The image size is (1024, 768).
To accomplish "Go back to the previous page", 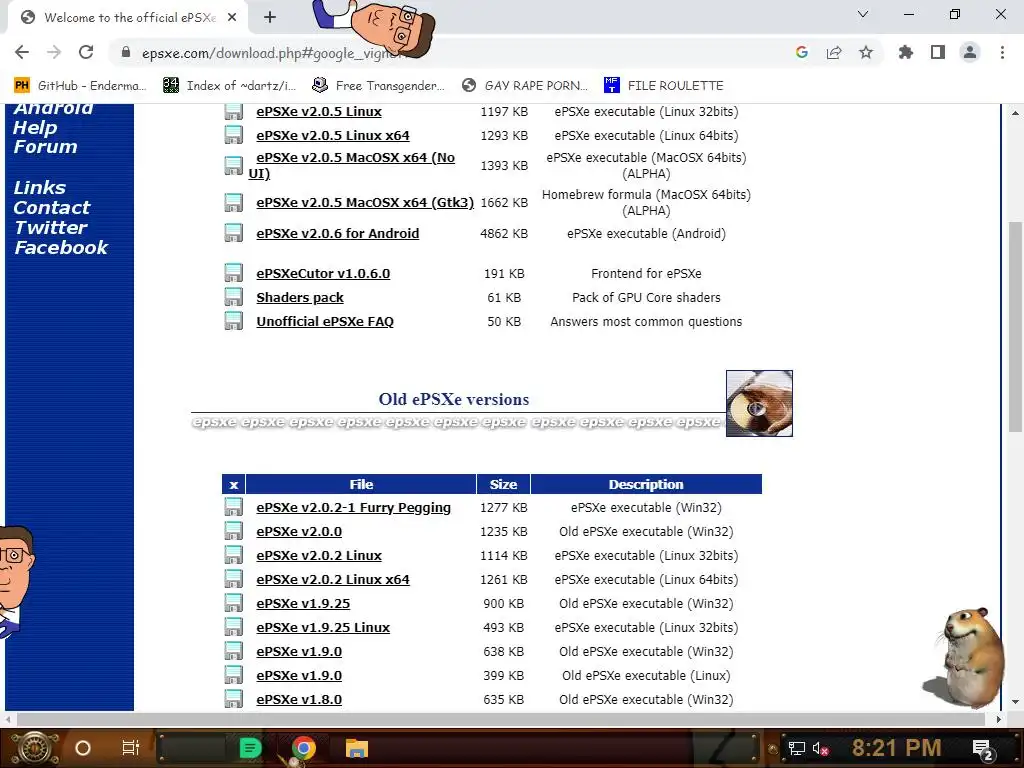I will (x=22, y=52).
